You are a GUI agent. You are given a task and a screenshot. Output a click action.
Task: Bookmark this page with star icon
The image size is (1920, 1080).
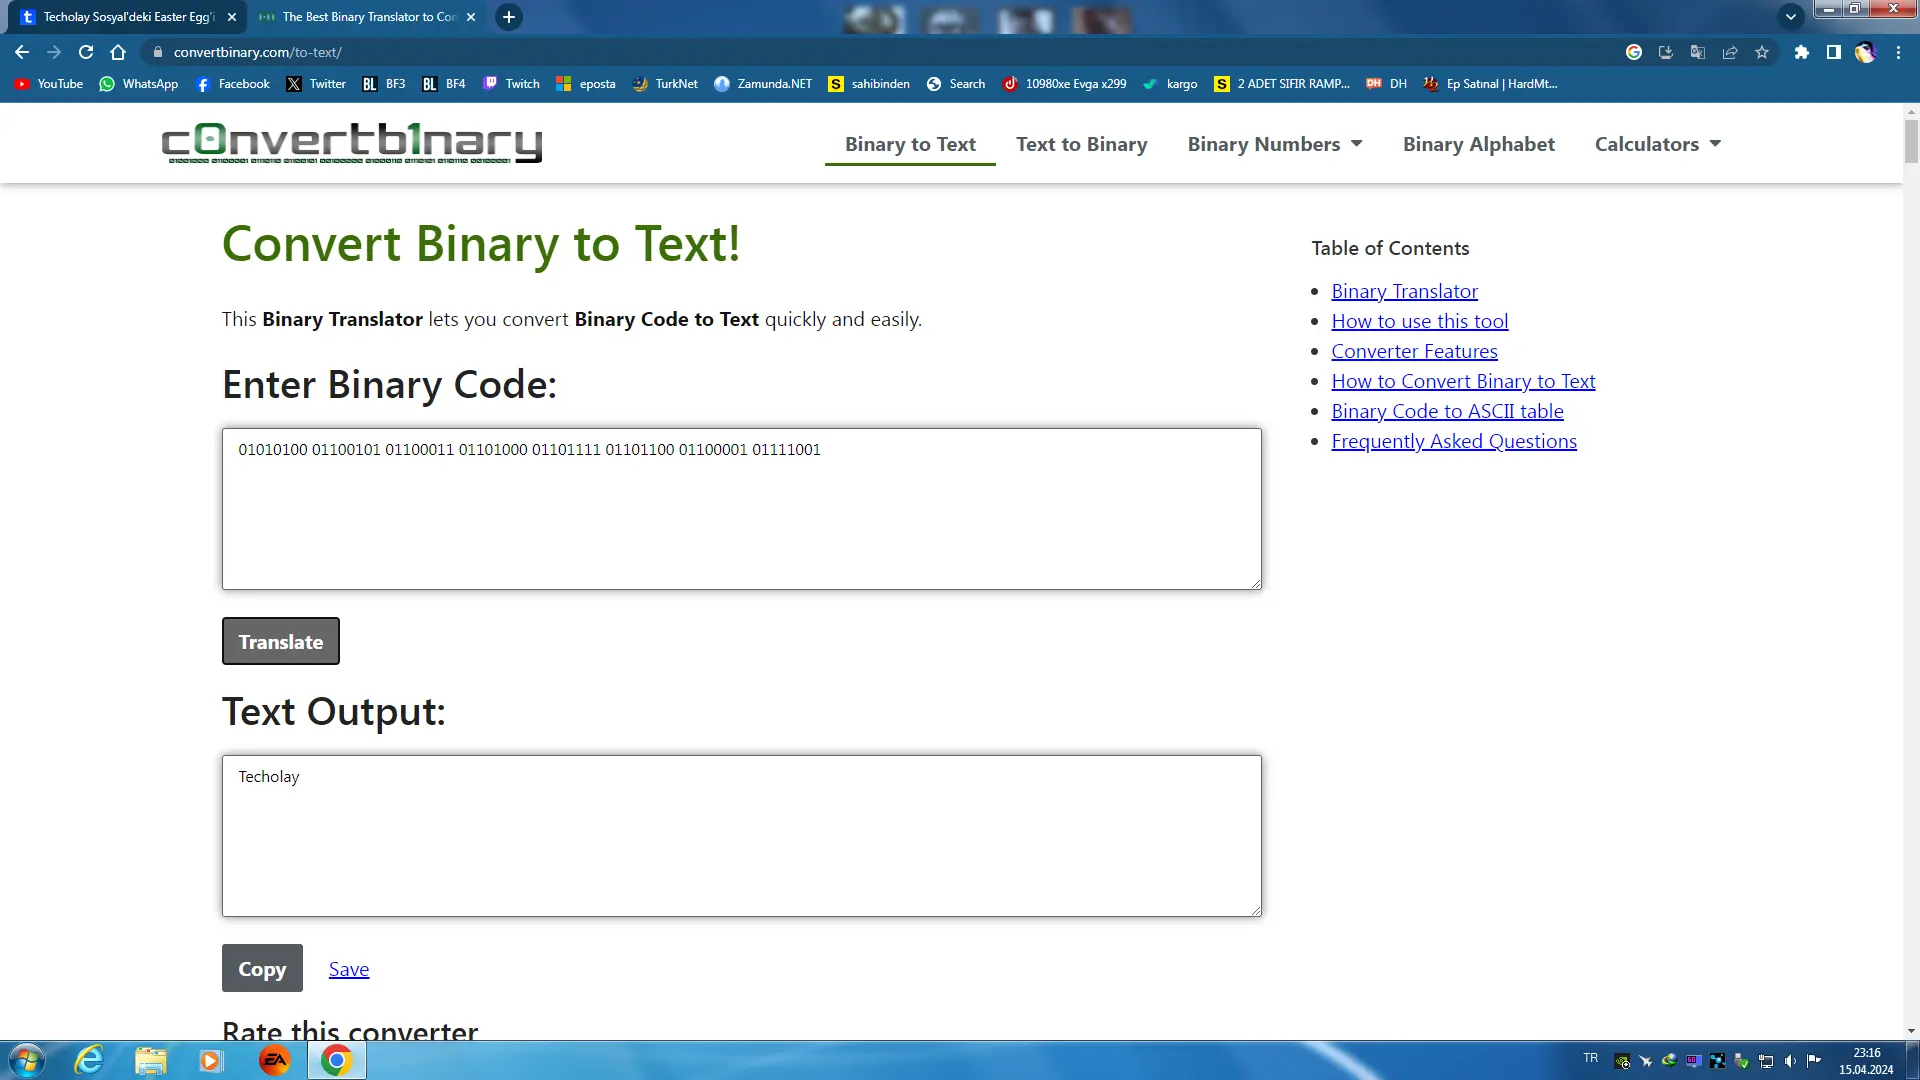(1762, 52)
